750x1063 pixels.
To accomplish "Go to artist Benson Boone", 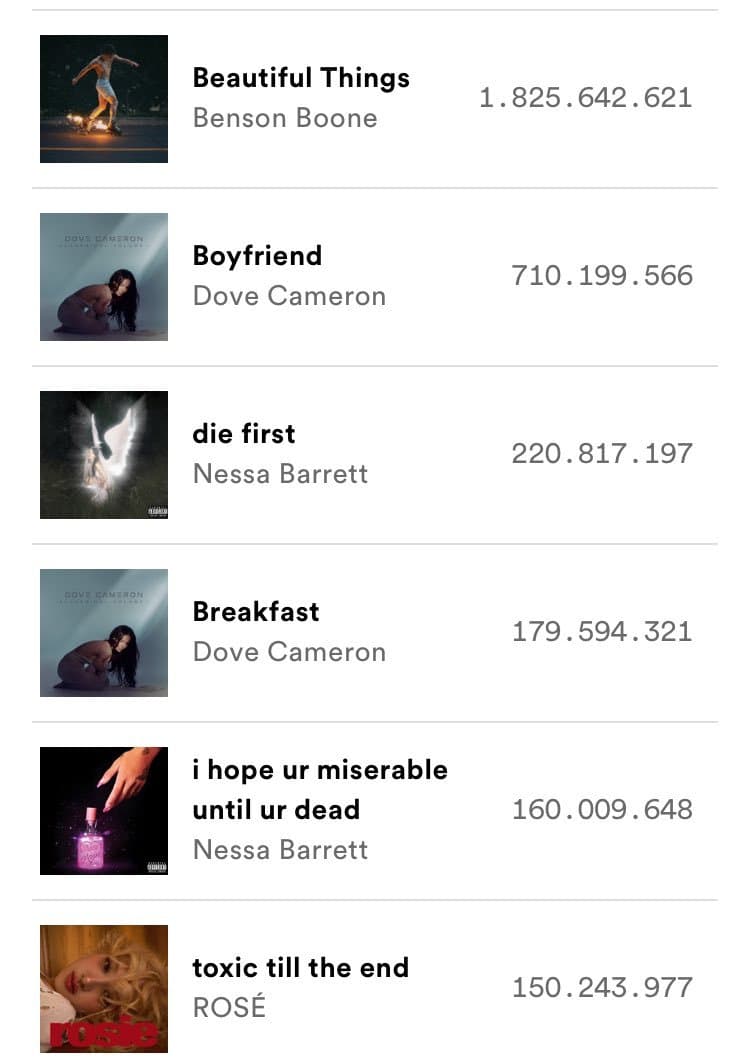I will tap(285, 119).
